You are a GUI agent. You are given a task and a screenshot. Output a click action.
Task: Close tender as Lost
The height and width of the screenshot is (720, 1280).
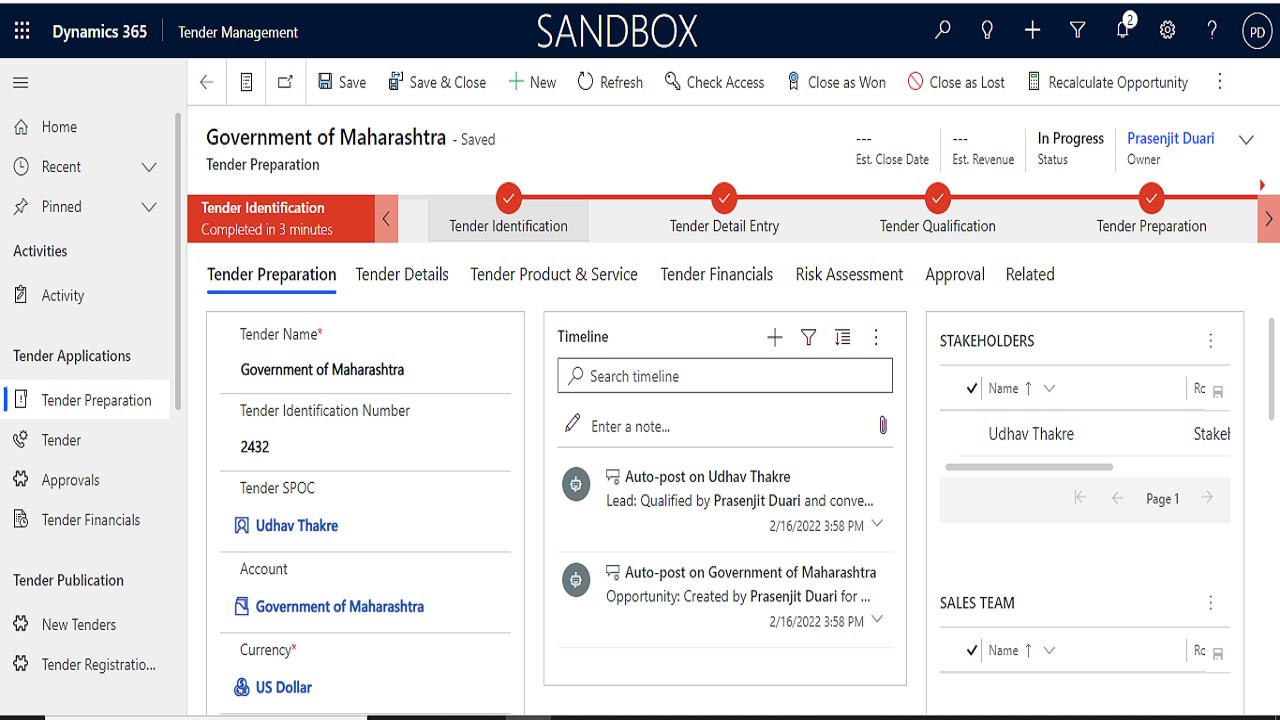(956, 82)
